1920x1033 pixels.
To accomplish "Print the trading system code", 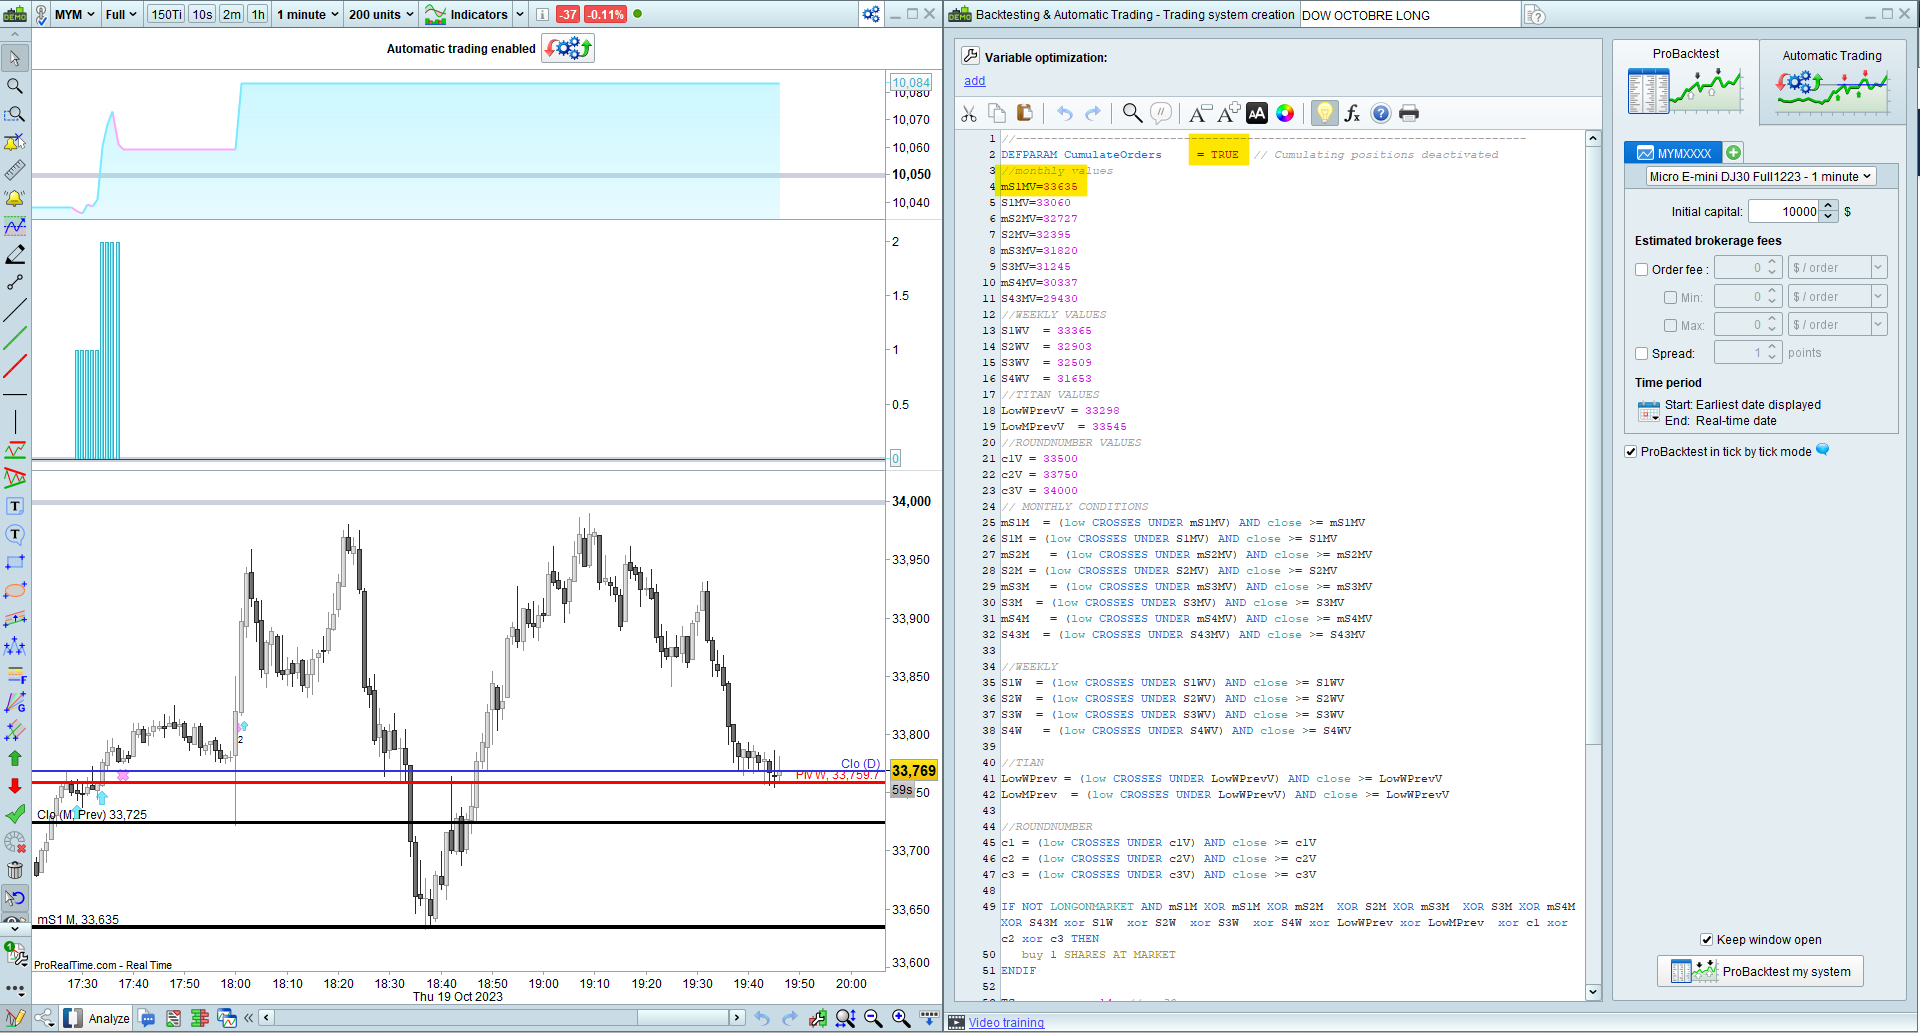I will pyautogui.click(x=1409, y=114).
